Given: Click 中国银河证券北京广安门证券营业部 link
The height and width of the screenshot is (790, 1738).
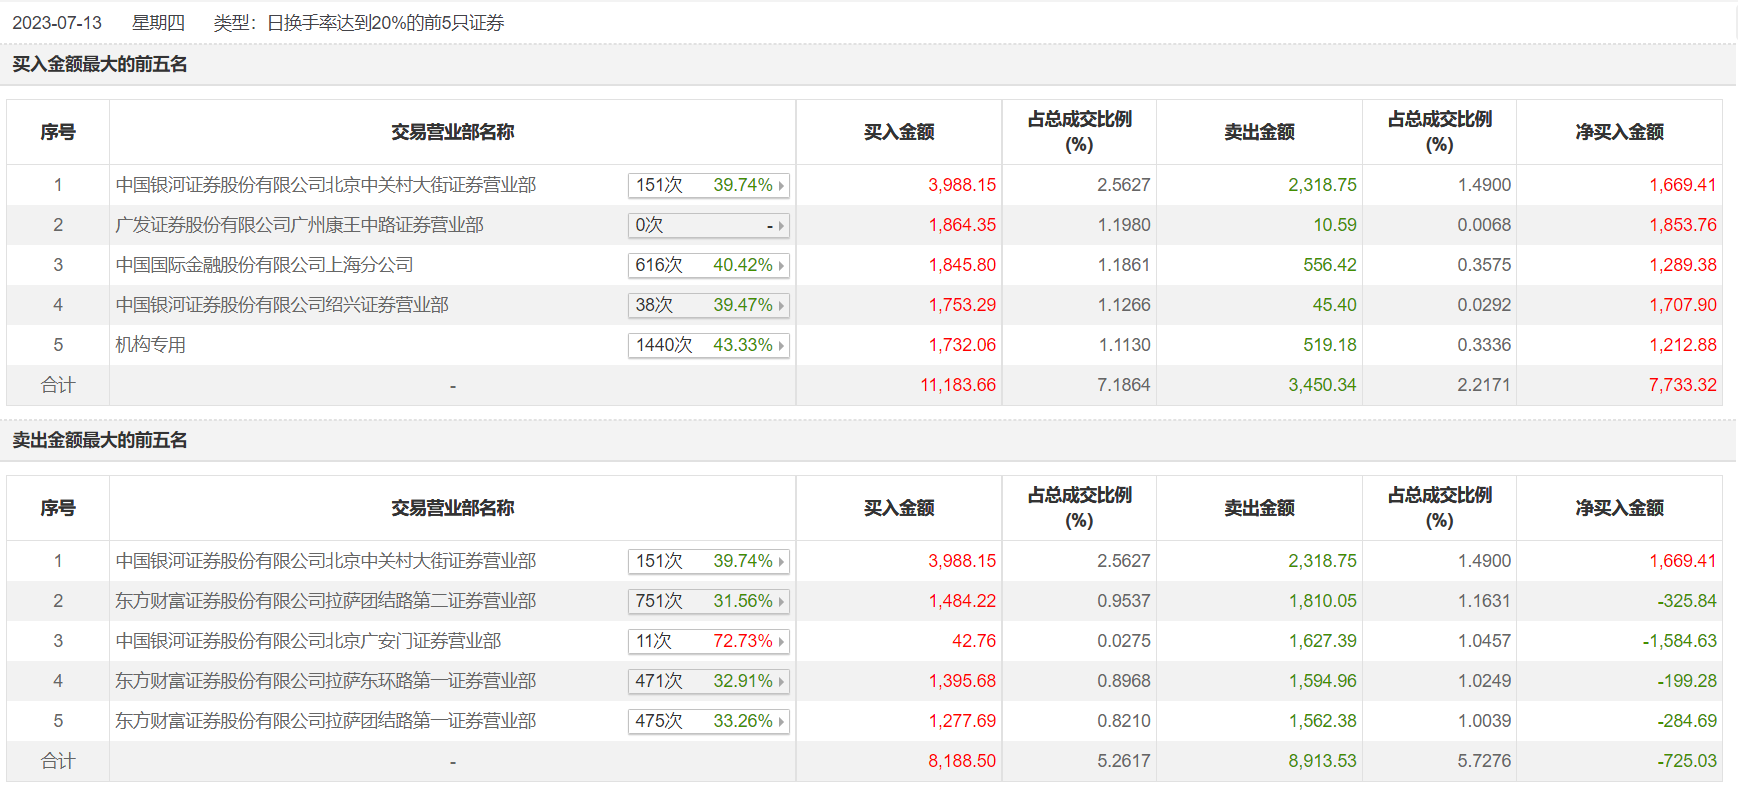Looking at the screenshot, I should coord(308,641).
